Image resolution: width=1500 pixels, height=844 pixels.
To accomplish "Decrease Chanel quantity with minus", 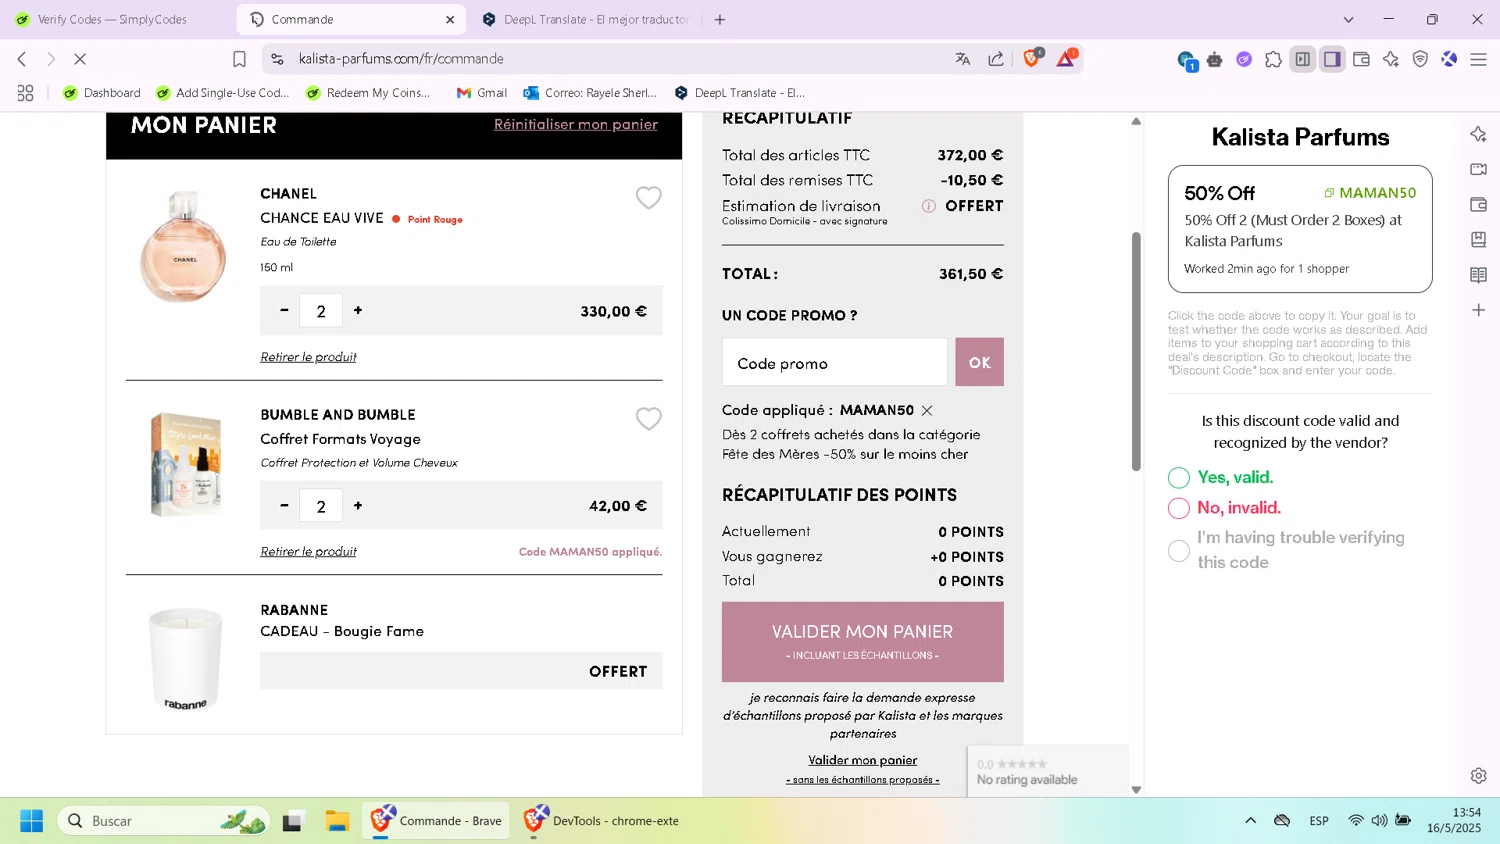I will pos(284,310).
